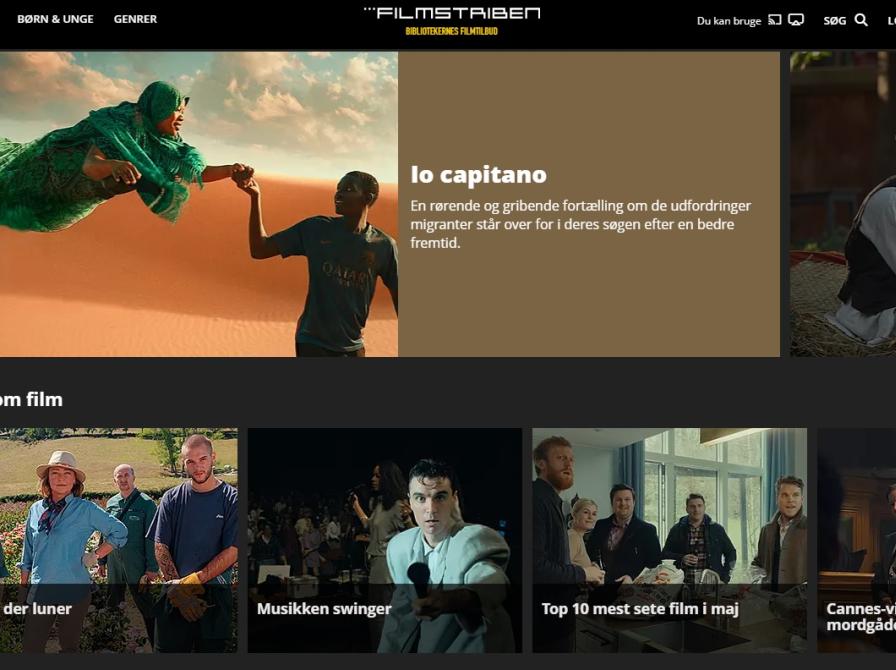Click the cut-off login link at right edge
896x670 pixels.
[890, 20]
